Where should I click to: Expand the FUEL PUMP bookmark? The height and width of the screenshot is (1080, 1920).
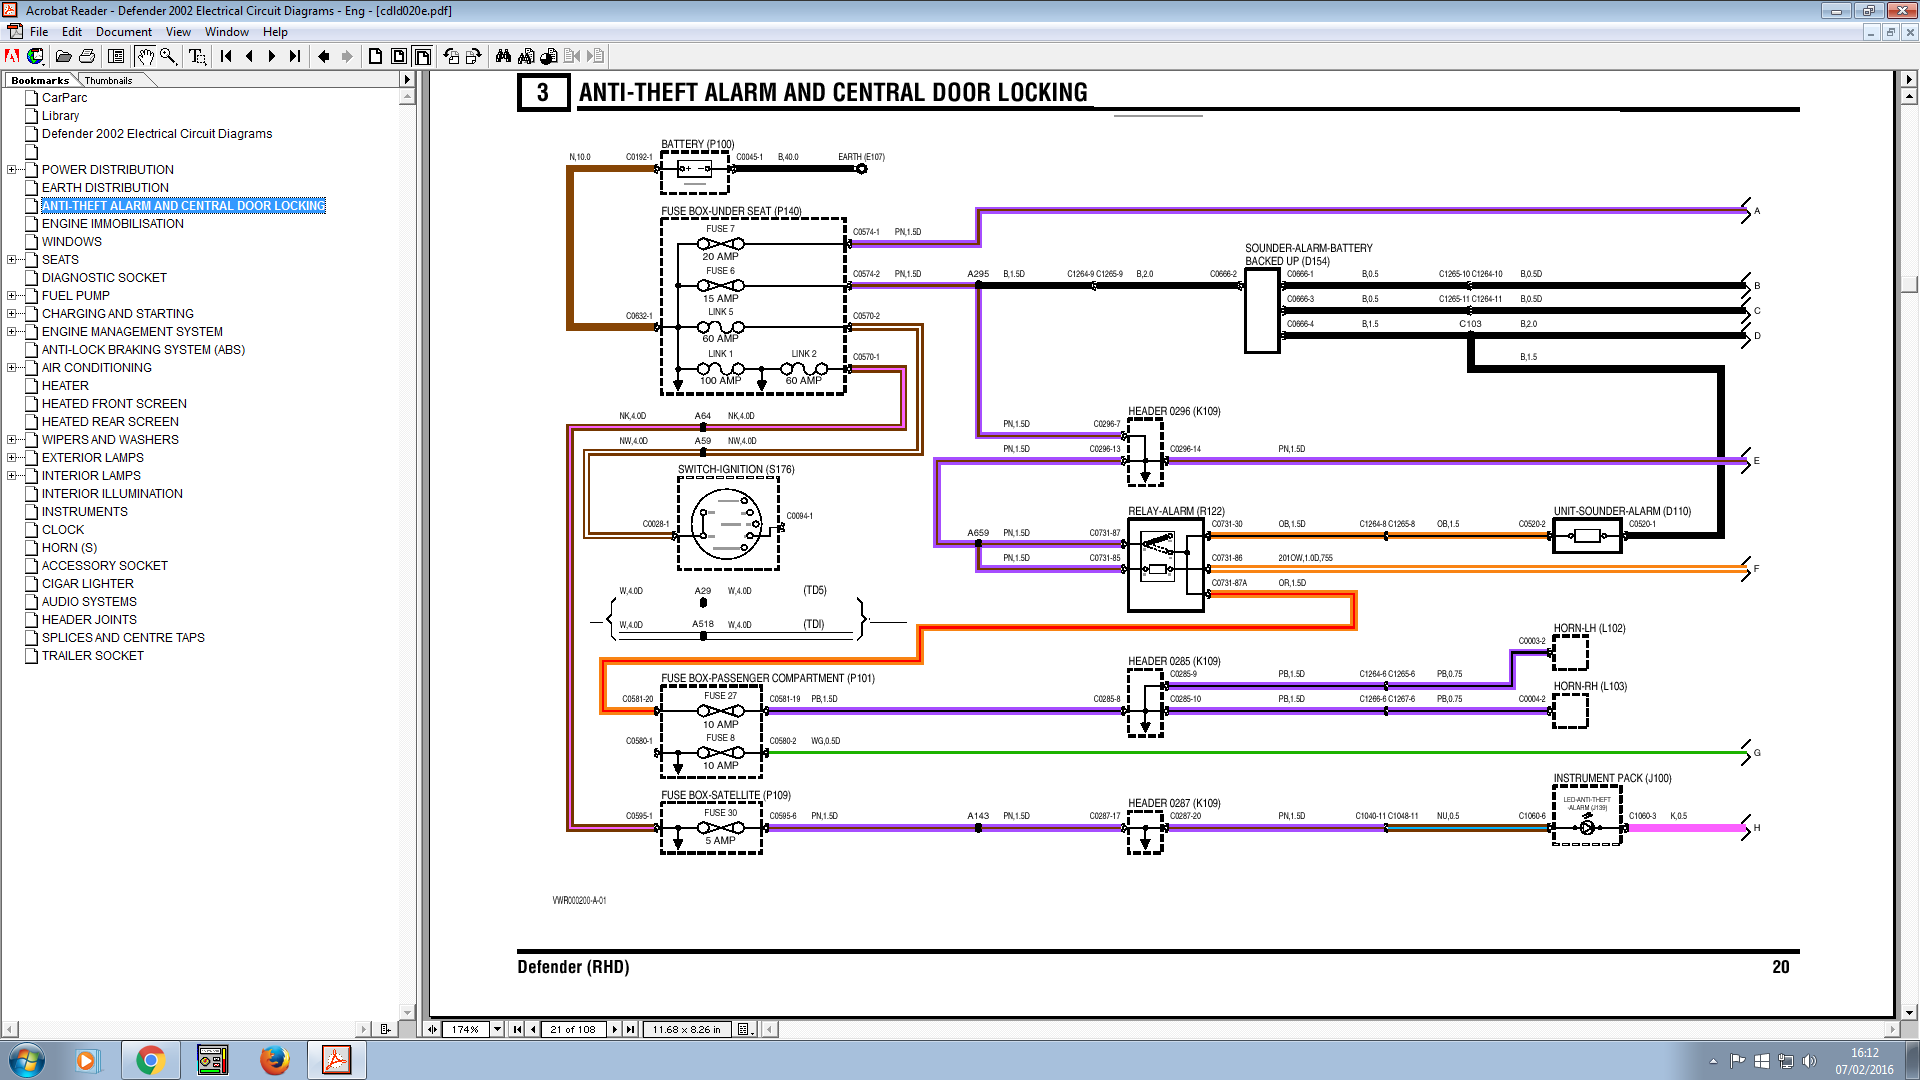coord(11,296)
